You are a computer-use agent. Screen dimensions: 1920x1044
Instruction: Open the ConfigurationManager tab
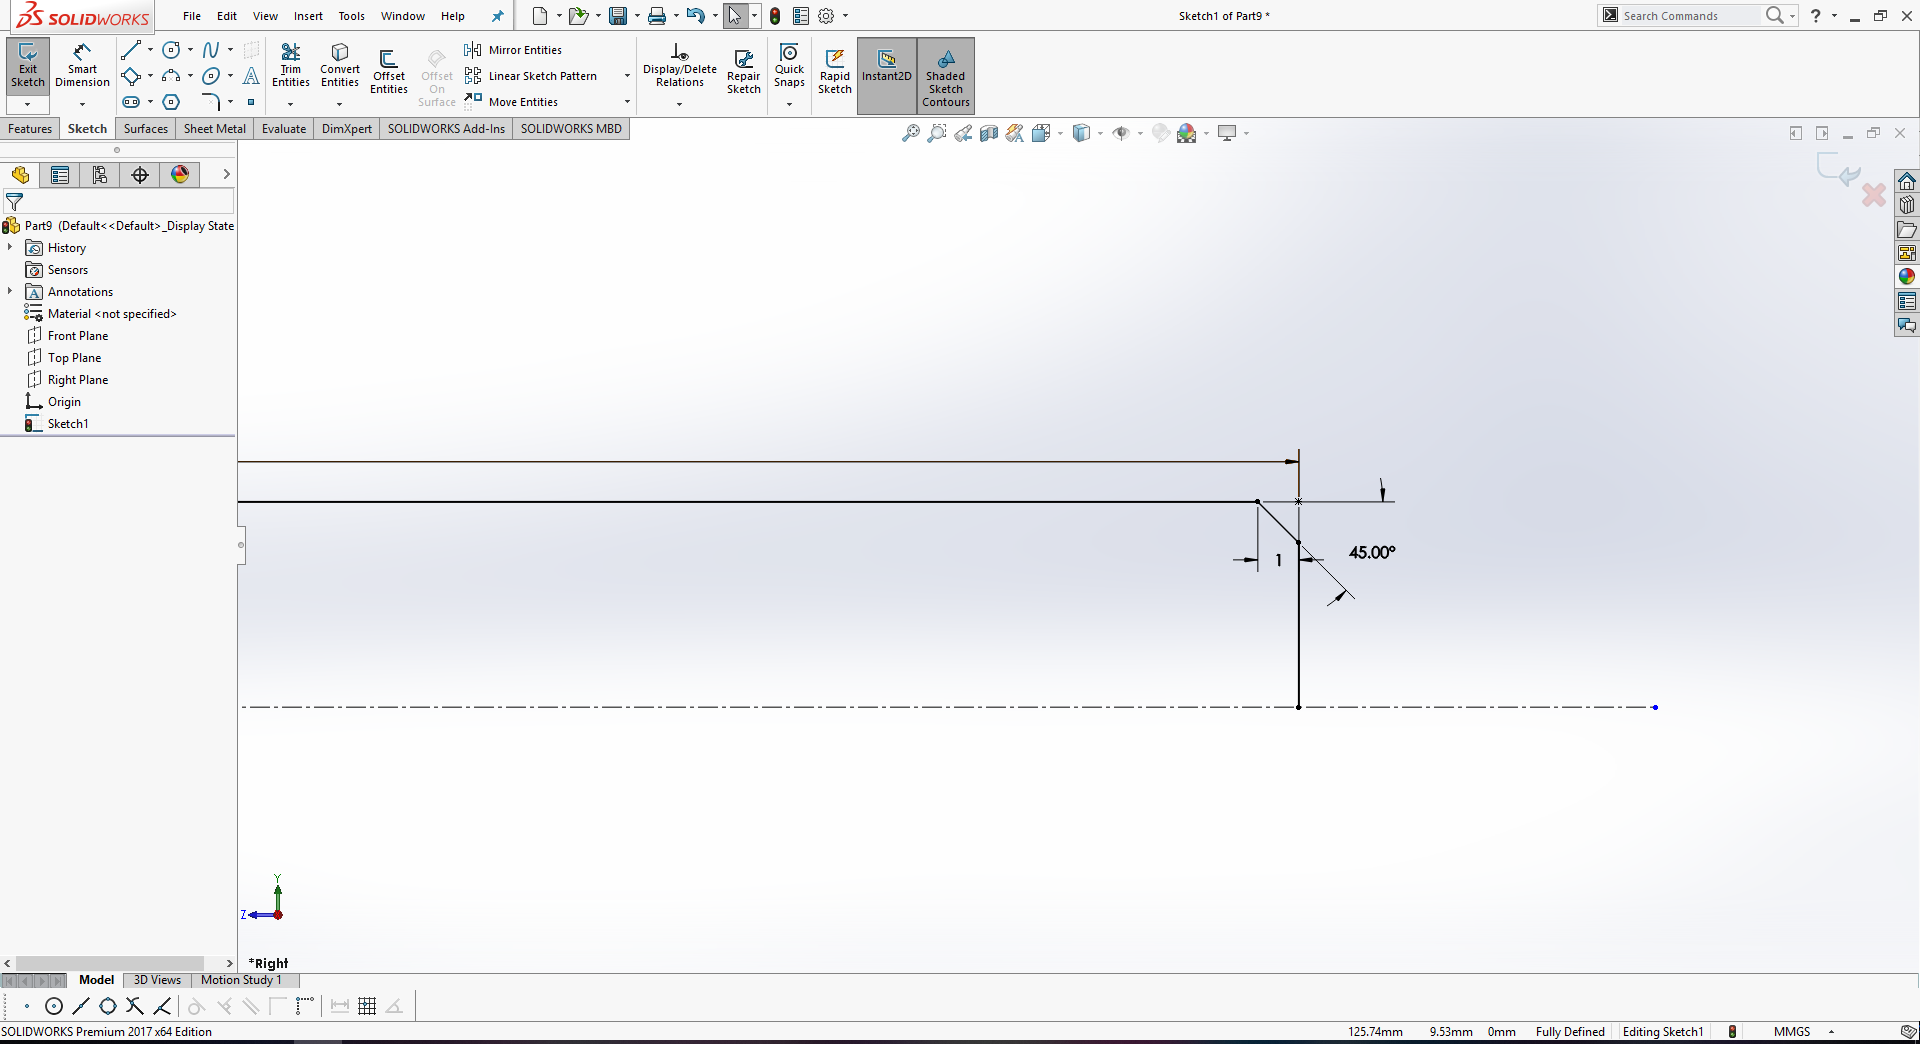tap(100, 175)
